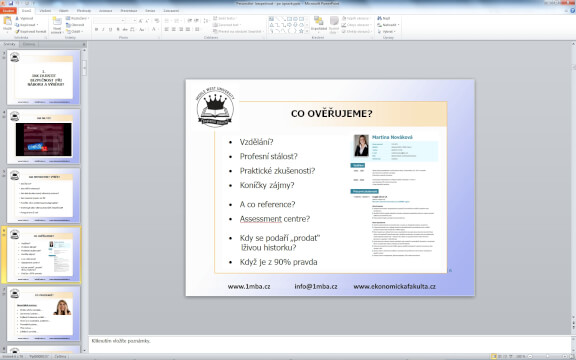
Task: Toggle italic text formatting
Action: (x=103, y=29)
